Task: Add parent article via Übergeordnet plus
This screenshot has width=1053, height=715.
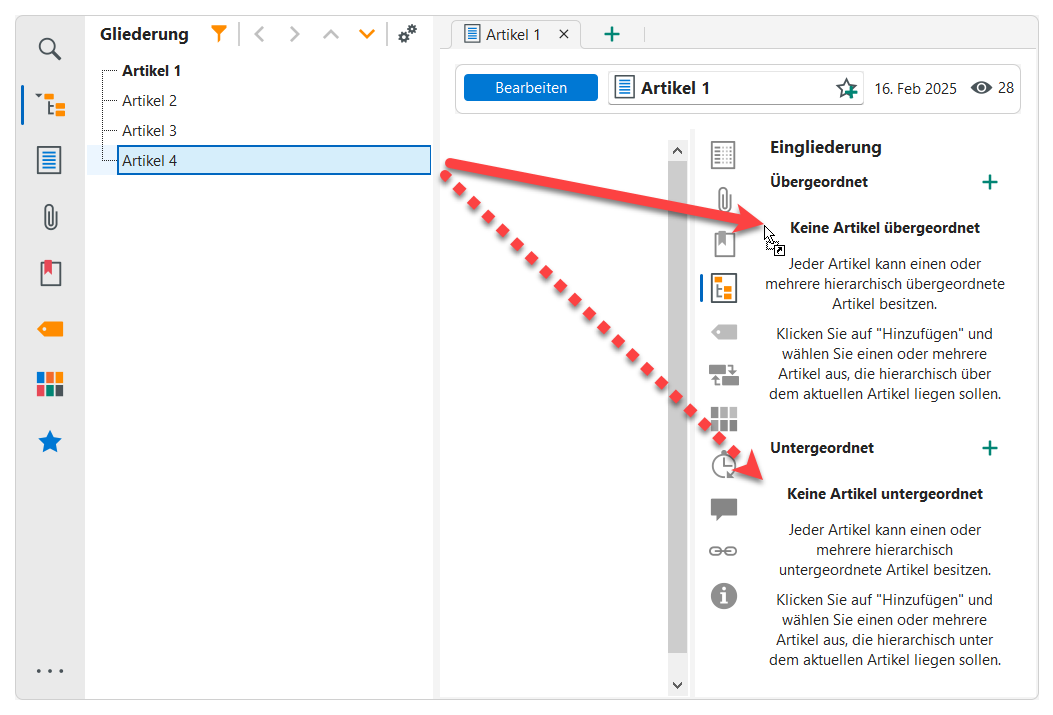Action: tap(989, 182)
